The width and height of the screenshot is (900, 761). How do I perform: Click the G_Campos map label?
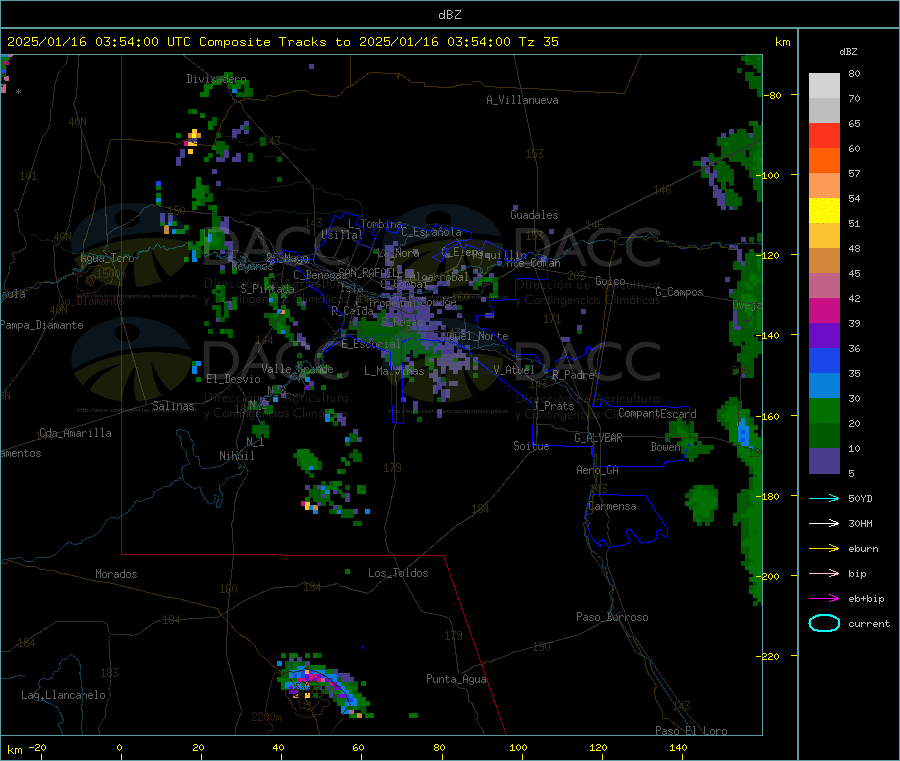coord(679,292)
